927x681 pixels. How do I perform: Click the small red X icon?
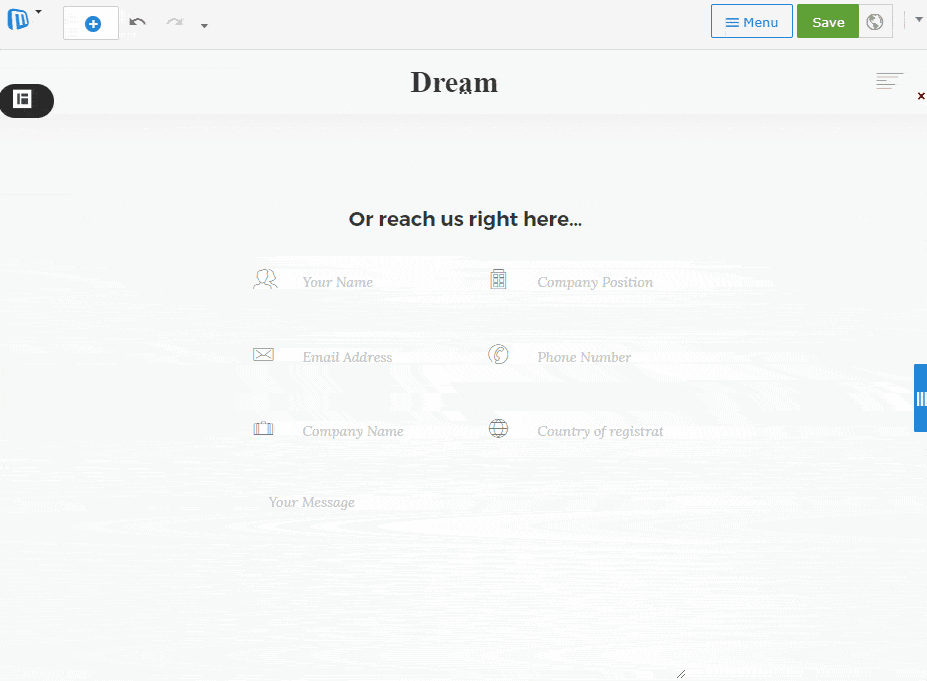tap(920, 96)
